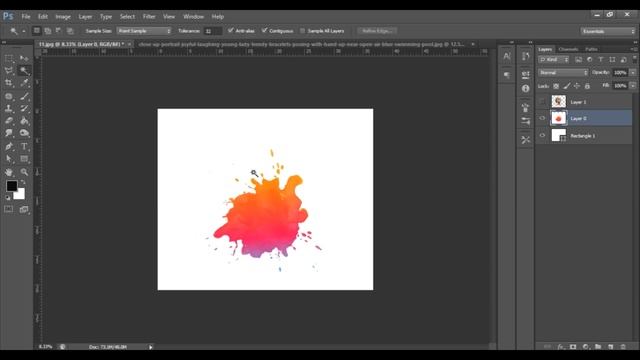Select the Crop tool
Viewport: 640px width, 360px height.
pos(9,83)
